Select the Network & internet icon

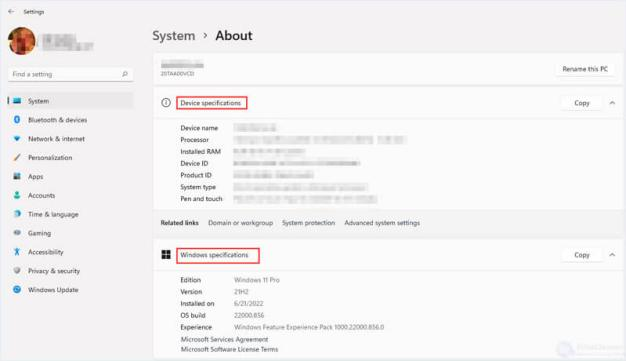point(17,139)
